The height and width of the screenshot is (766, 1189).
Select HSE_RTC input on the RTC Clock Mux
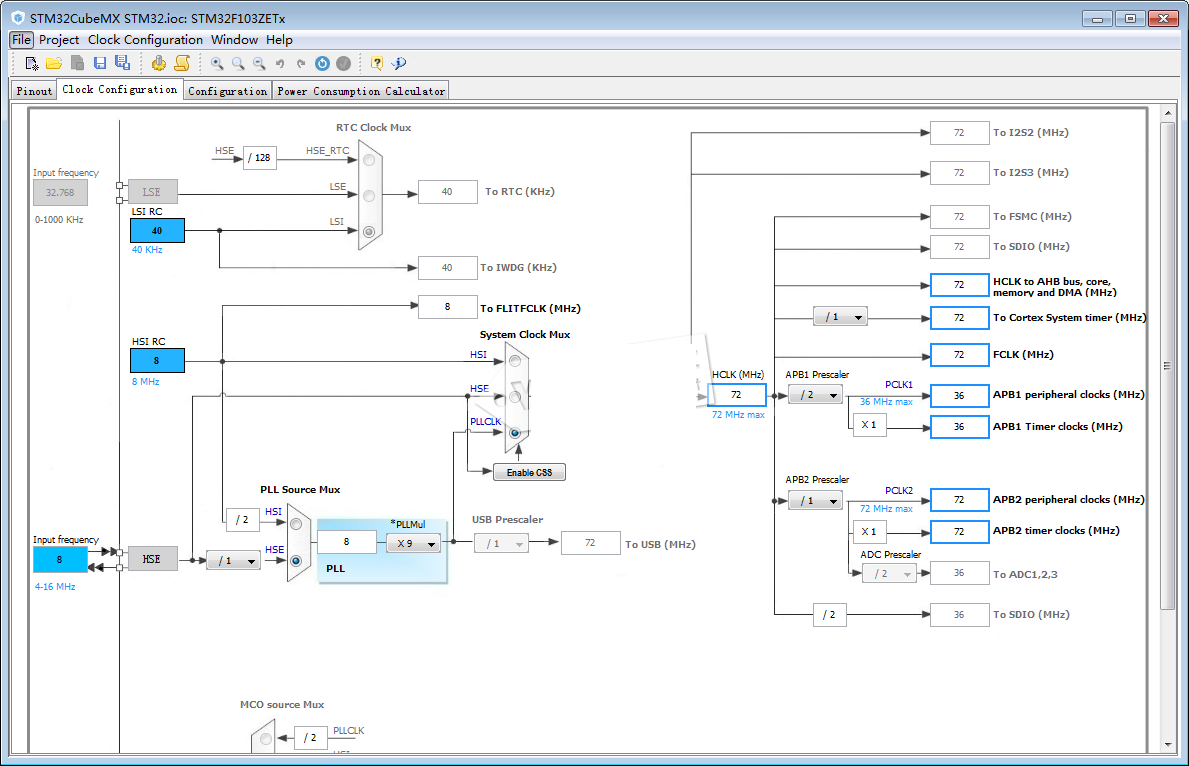point(369,160)
